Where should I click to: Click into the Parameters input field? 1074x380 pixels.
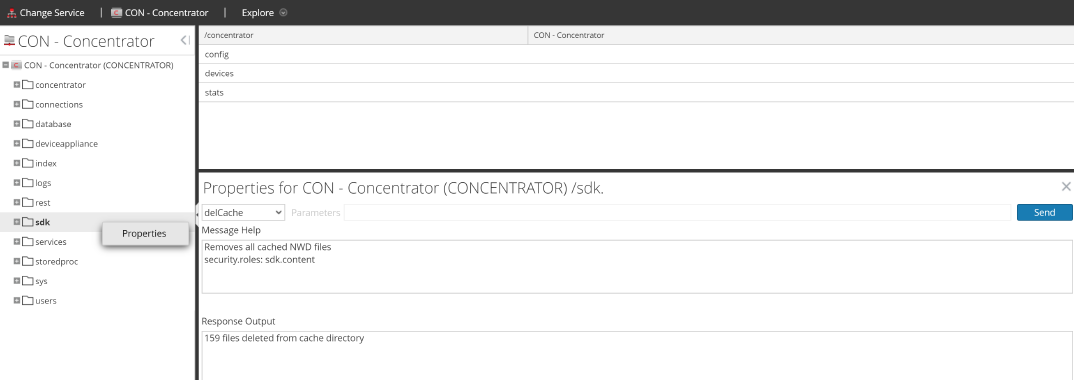pos(677,212)
